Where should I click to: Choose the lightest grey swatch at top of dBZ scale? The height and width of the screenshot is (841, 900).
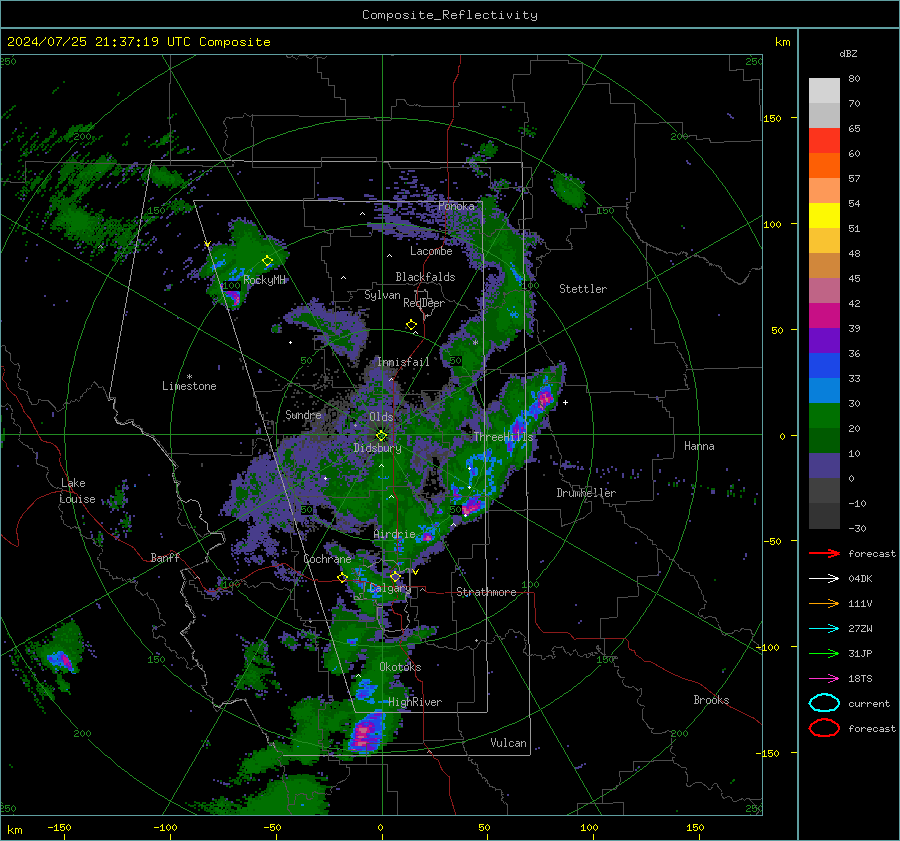click(x=824, y=91)
